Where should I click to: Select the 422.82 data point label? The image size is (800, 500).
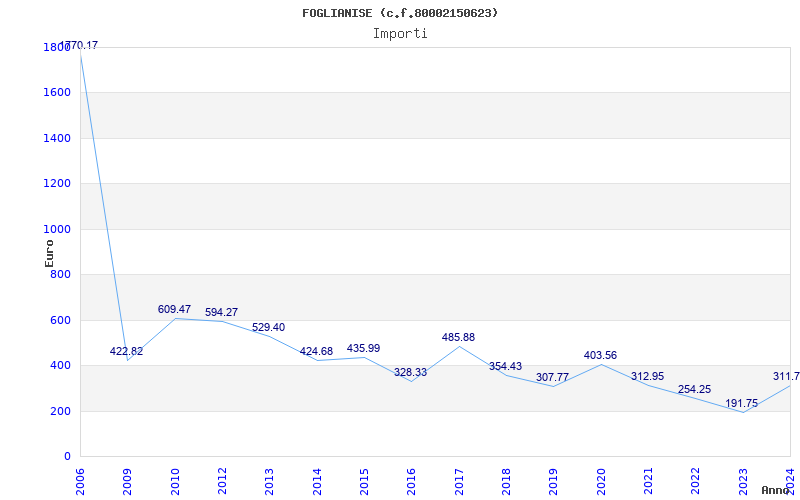point(126,352)
